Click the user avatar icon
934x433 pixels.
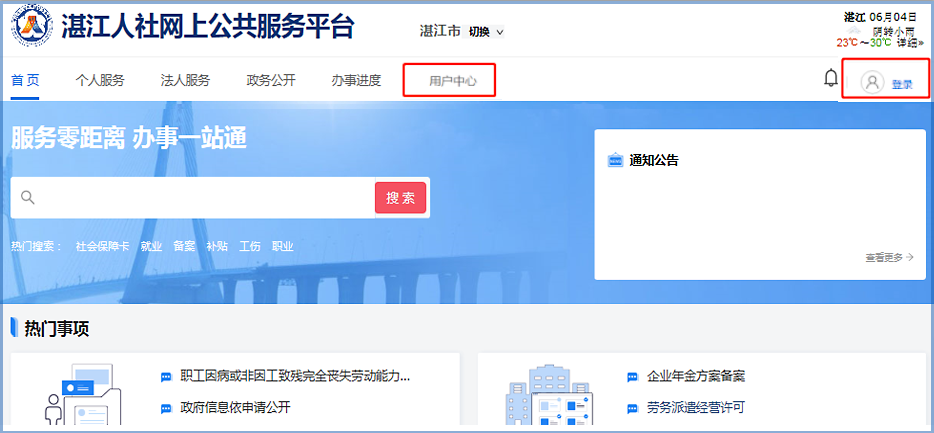point(872,83)
